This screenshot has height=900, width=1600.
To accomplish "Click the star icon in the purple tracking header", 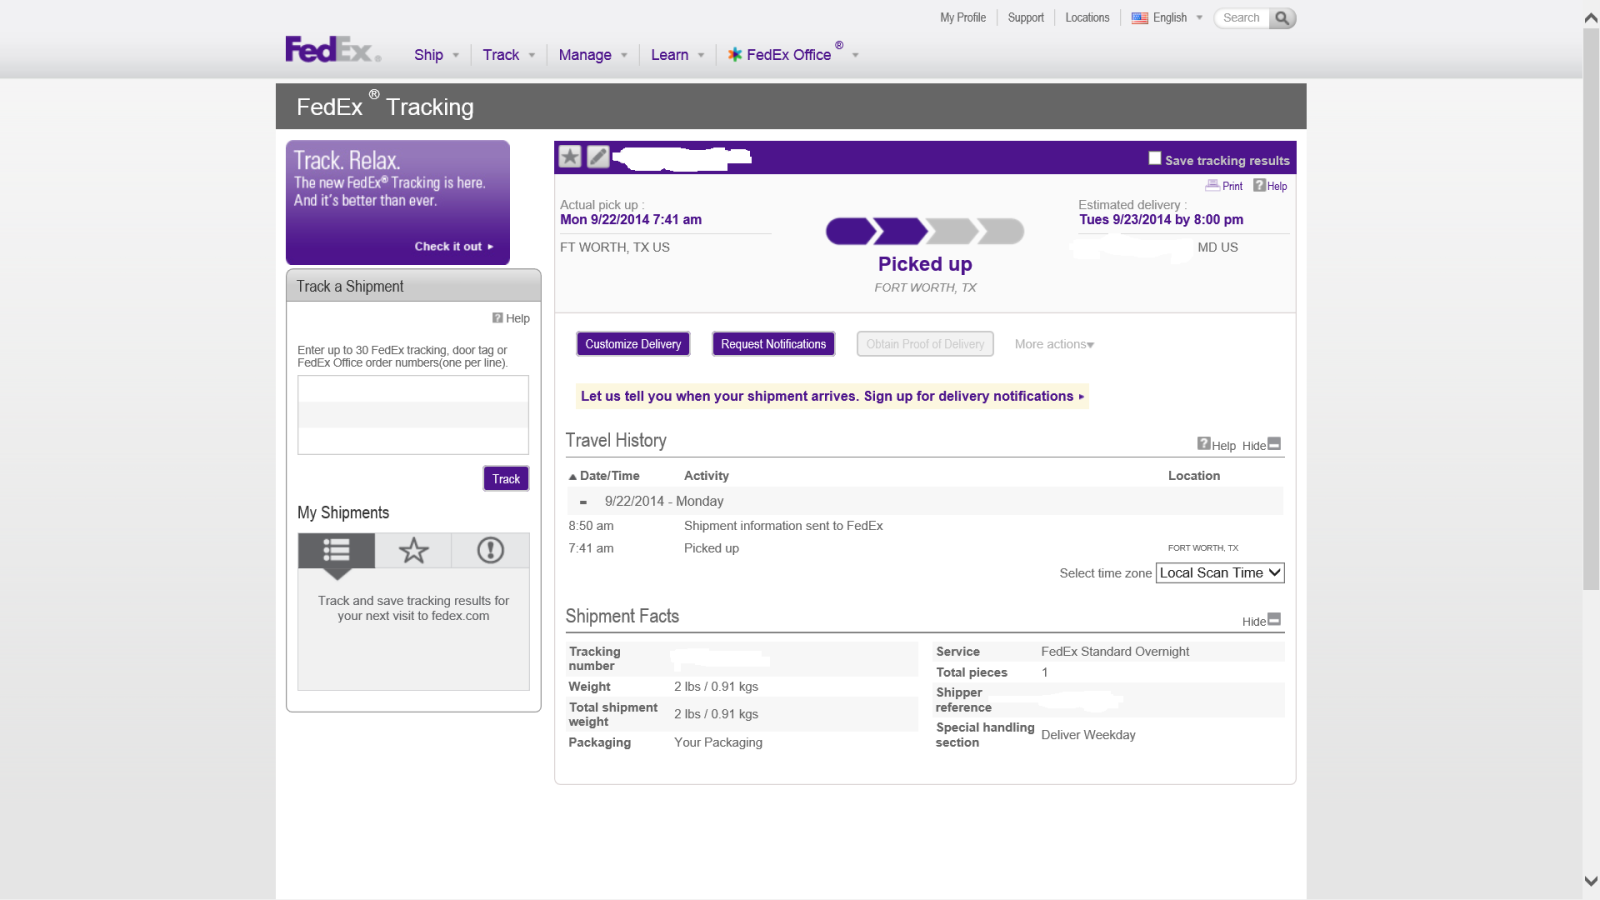I will [x=570, y=156].
